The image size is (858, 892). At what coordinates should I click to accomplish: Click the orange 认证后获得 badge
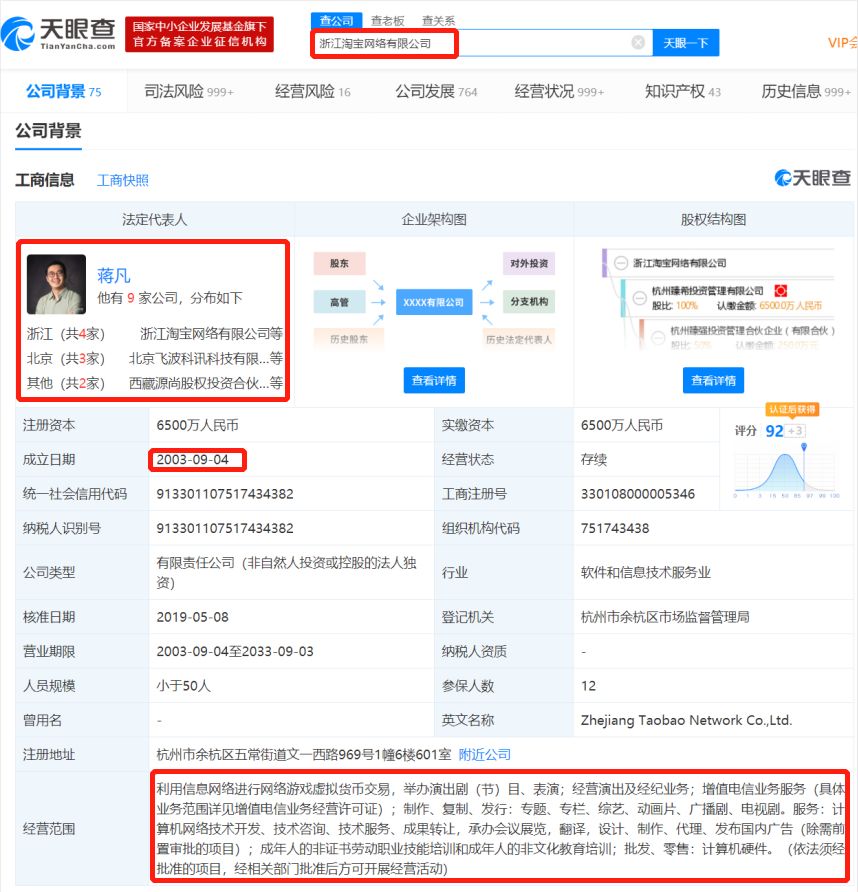(x=793, y=409)
